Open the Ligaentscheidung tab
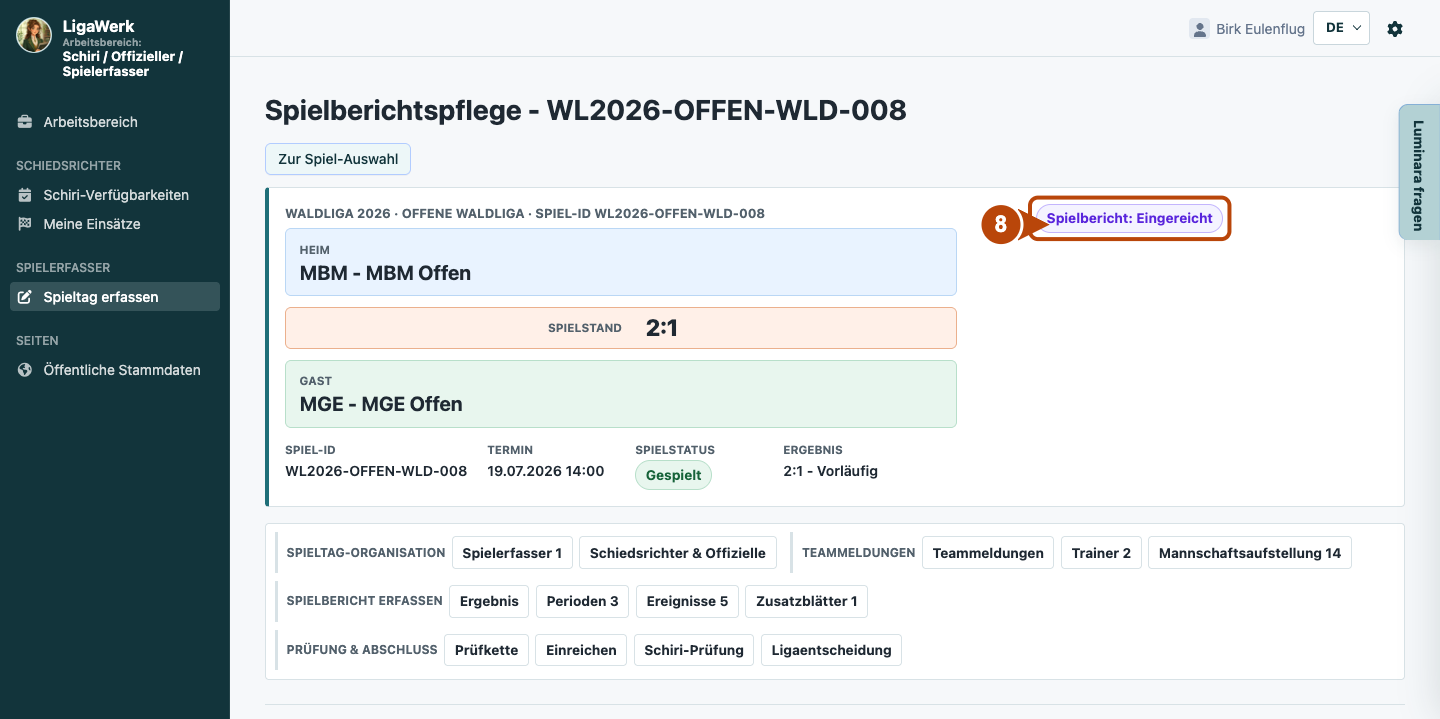 point(832,650)
